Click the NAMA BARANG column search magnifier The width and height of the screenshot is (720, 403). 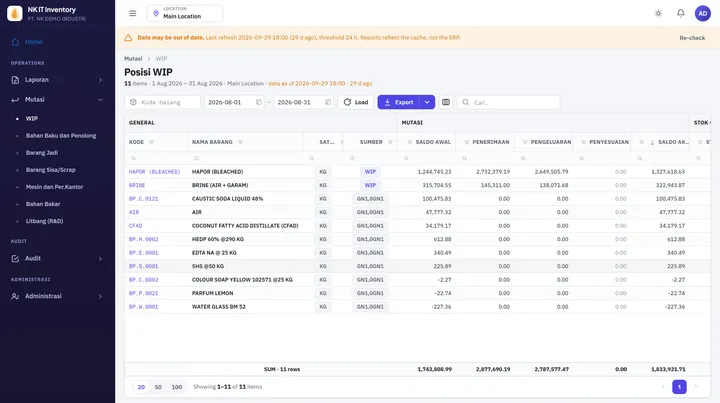(196, 158)
